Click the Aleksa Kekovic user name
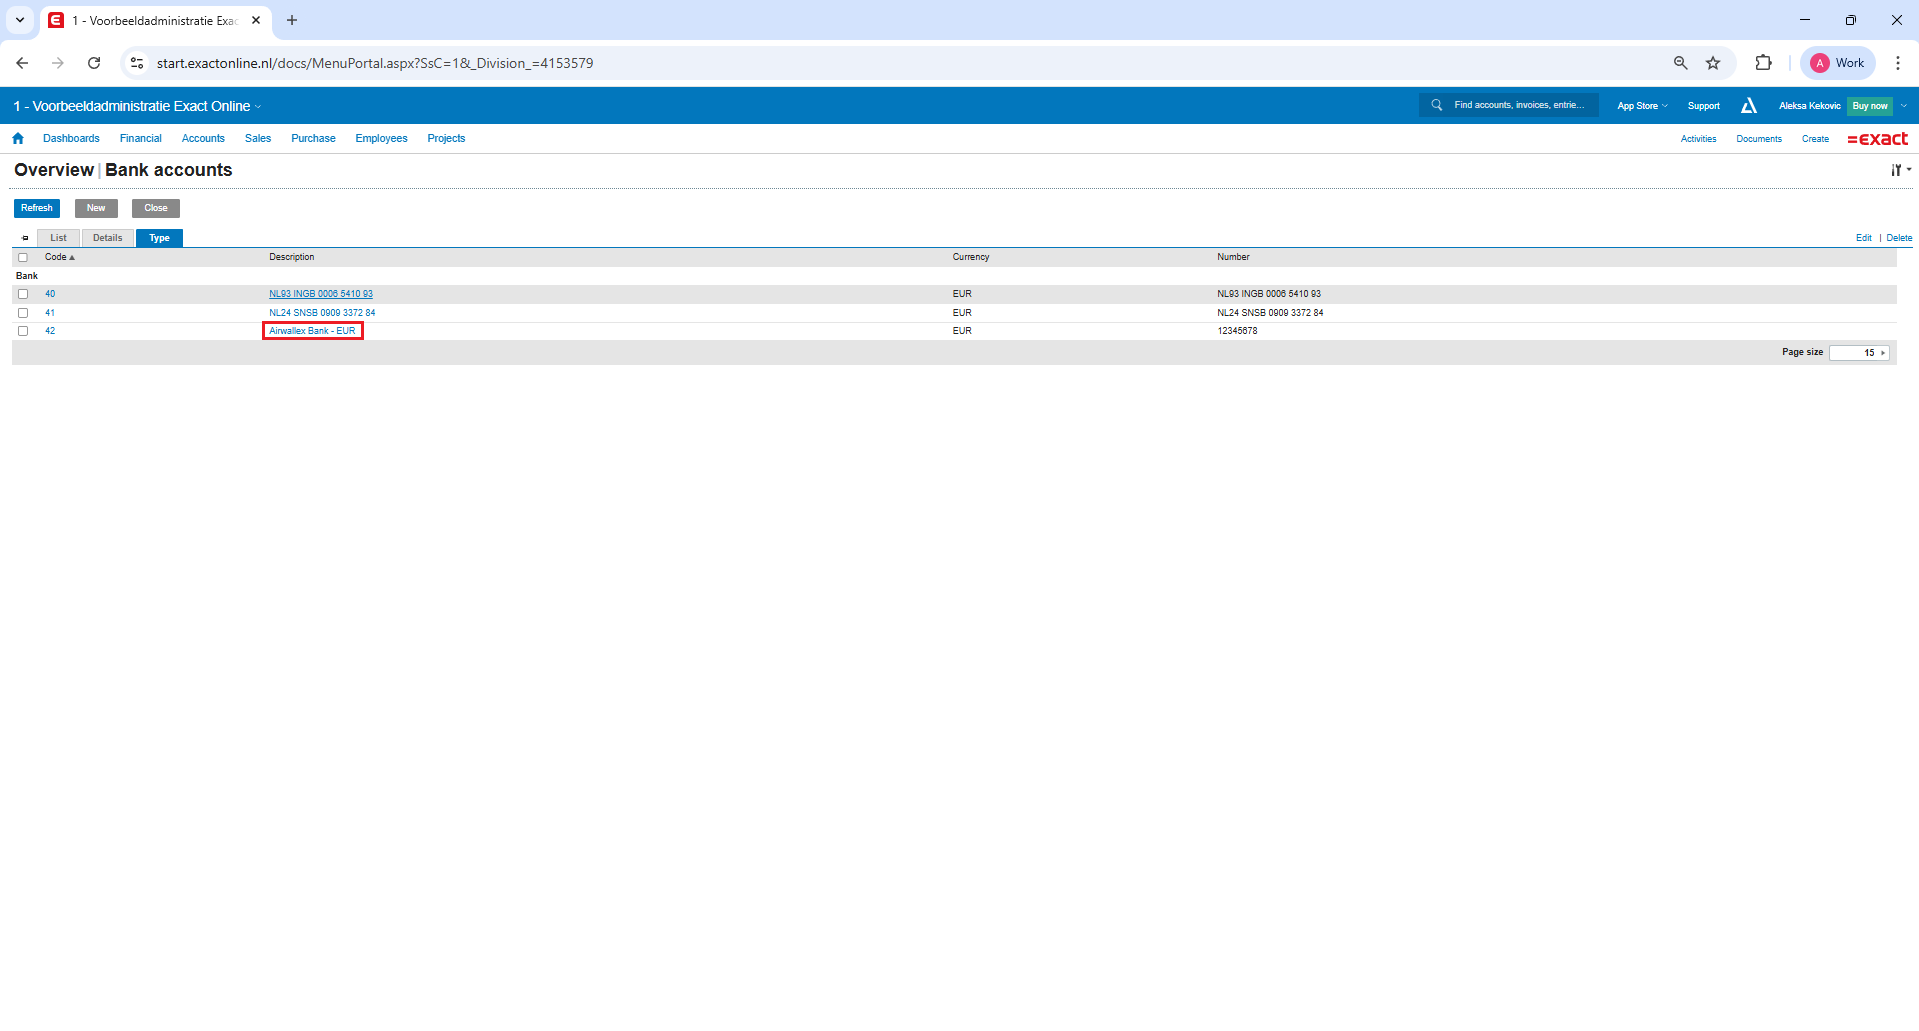Viewport: 1919px width, 1031px height. click(x=1809, y=106)
